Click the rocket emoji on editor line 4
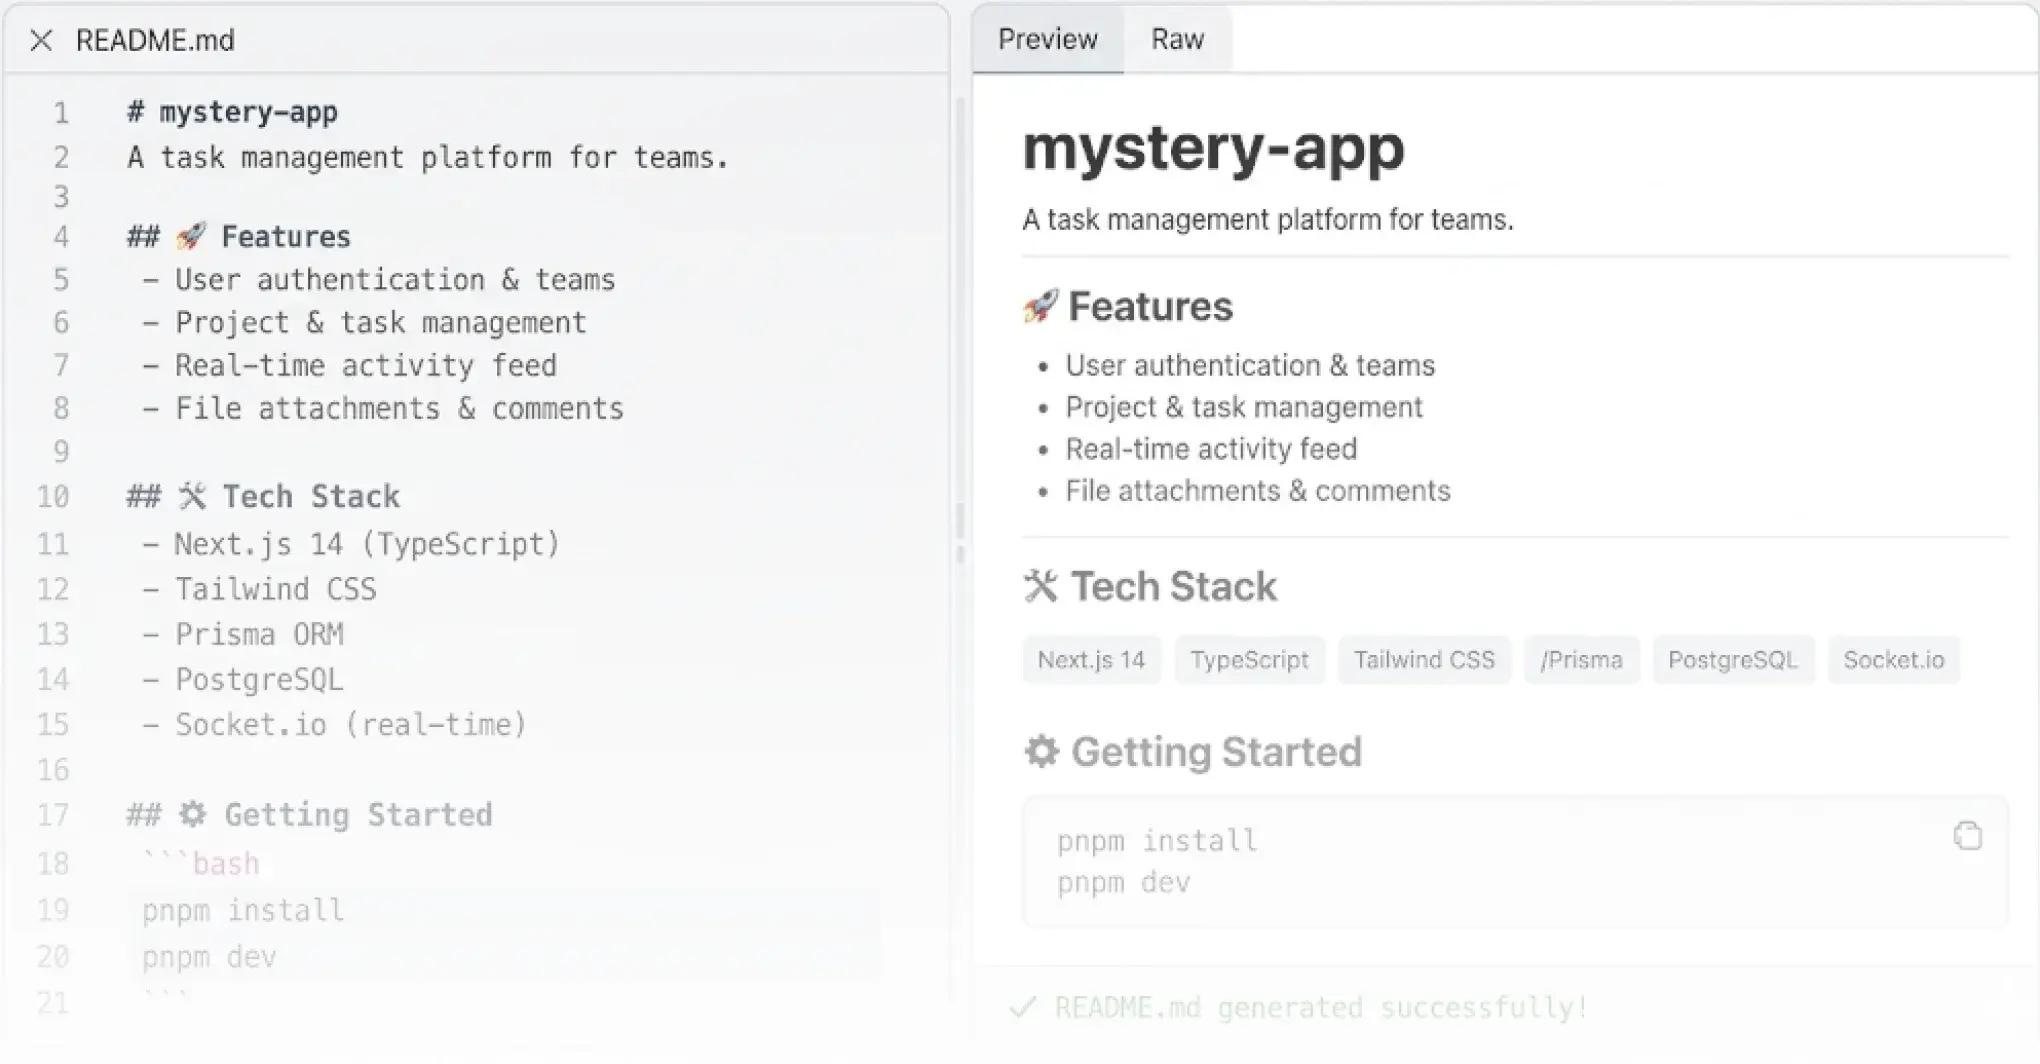The width and height of the screenshot is (2040, 1064). (x=191, y=236)
